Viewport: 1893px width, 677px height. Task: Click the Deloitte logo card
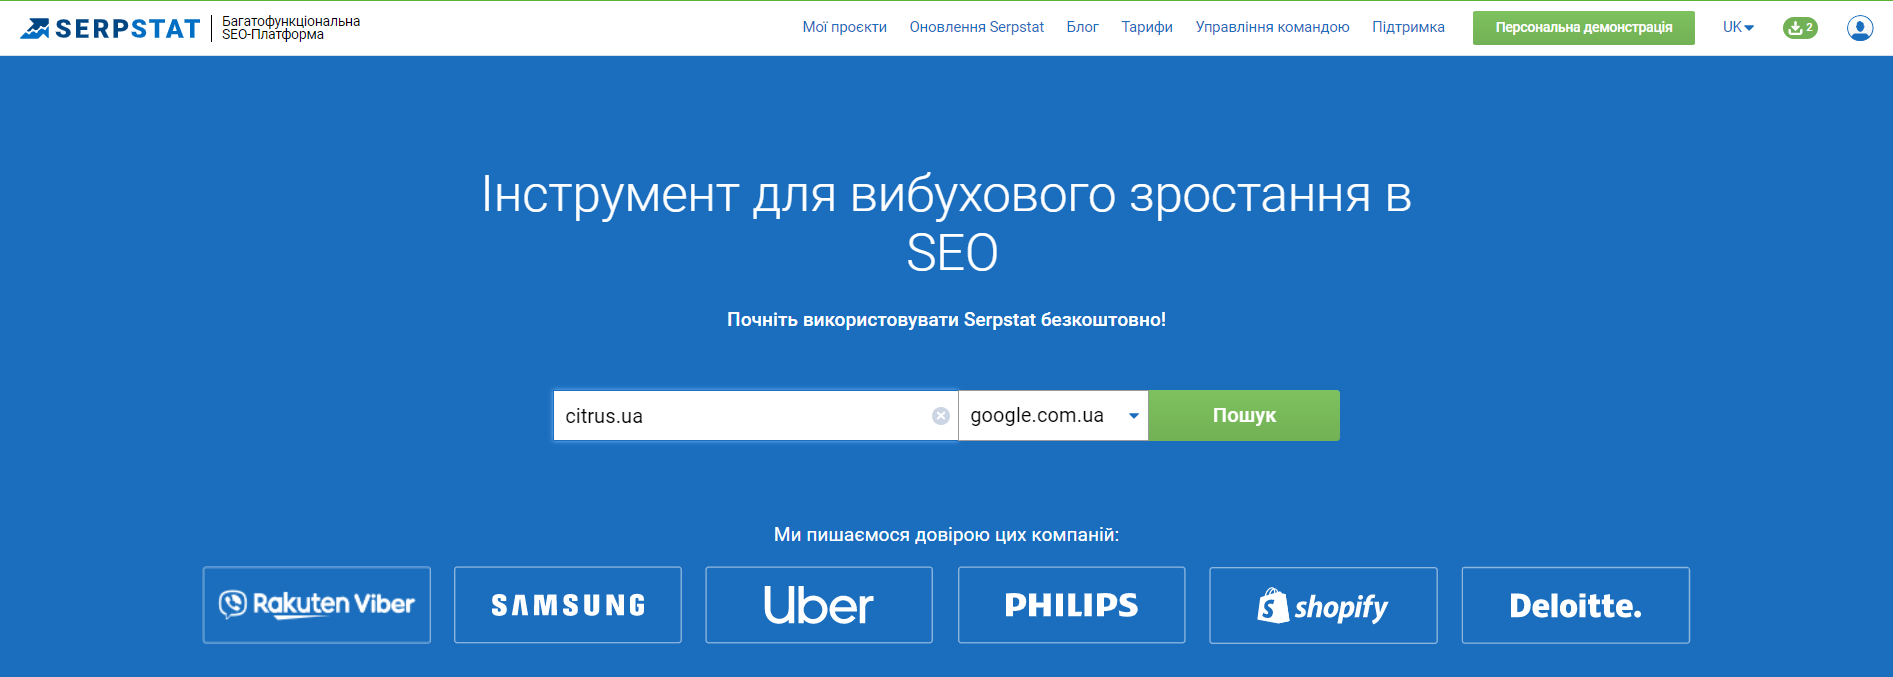(x=1575, y=605)
